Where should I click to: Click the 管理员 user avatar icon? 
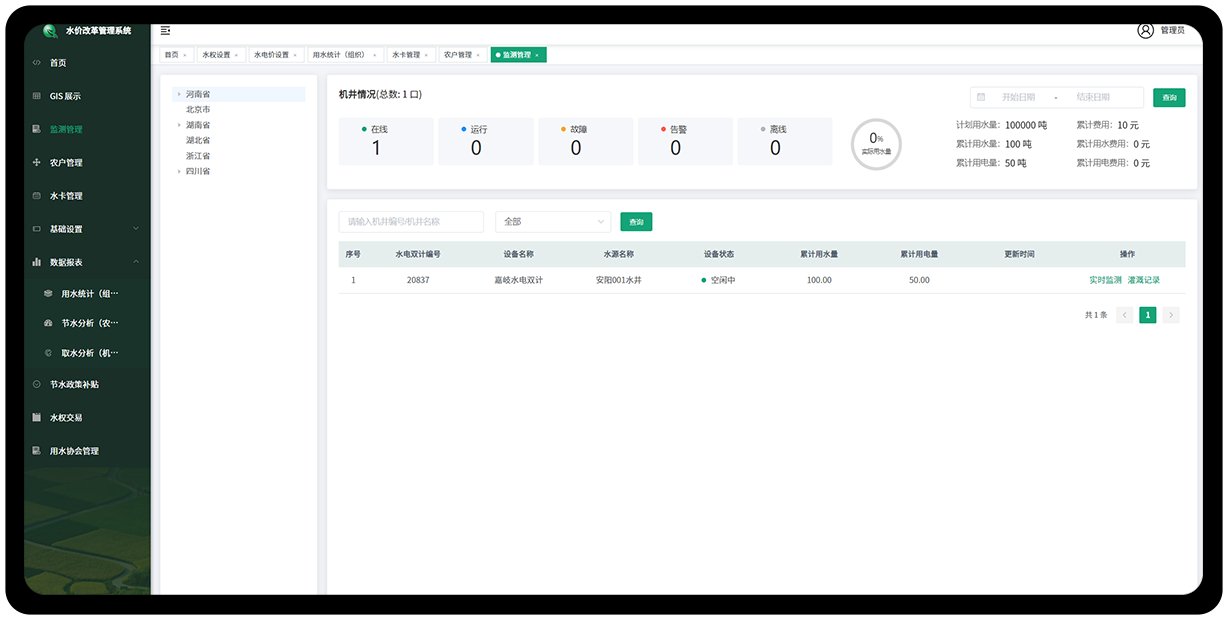[x=1145, y=30]
